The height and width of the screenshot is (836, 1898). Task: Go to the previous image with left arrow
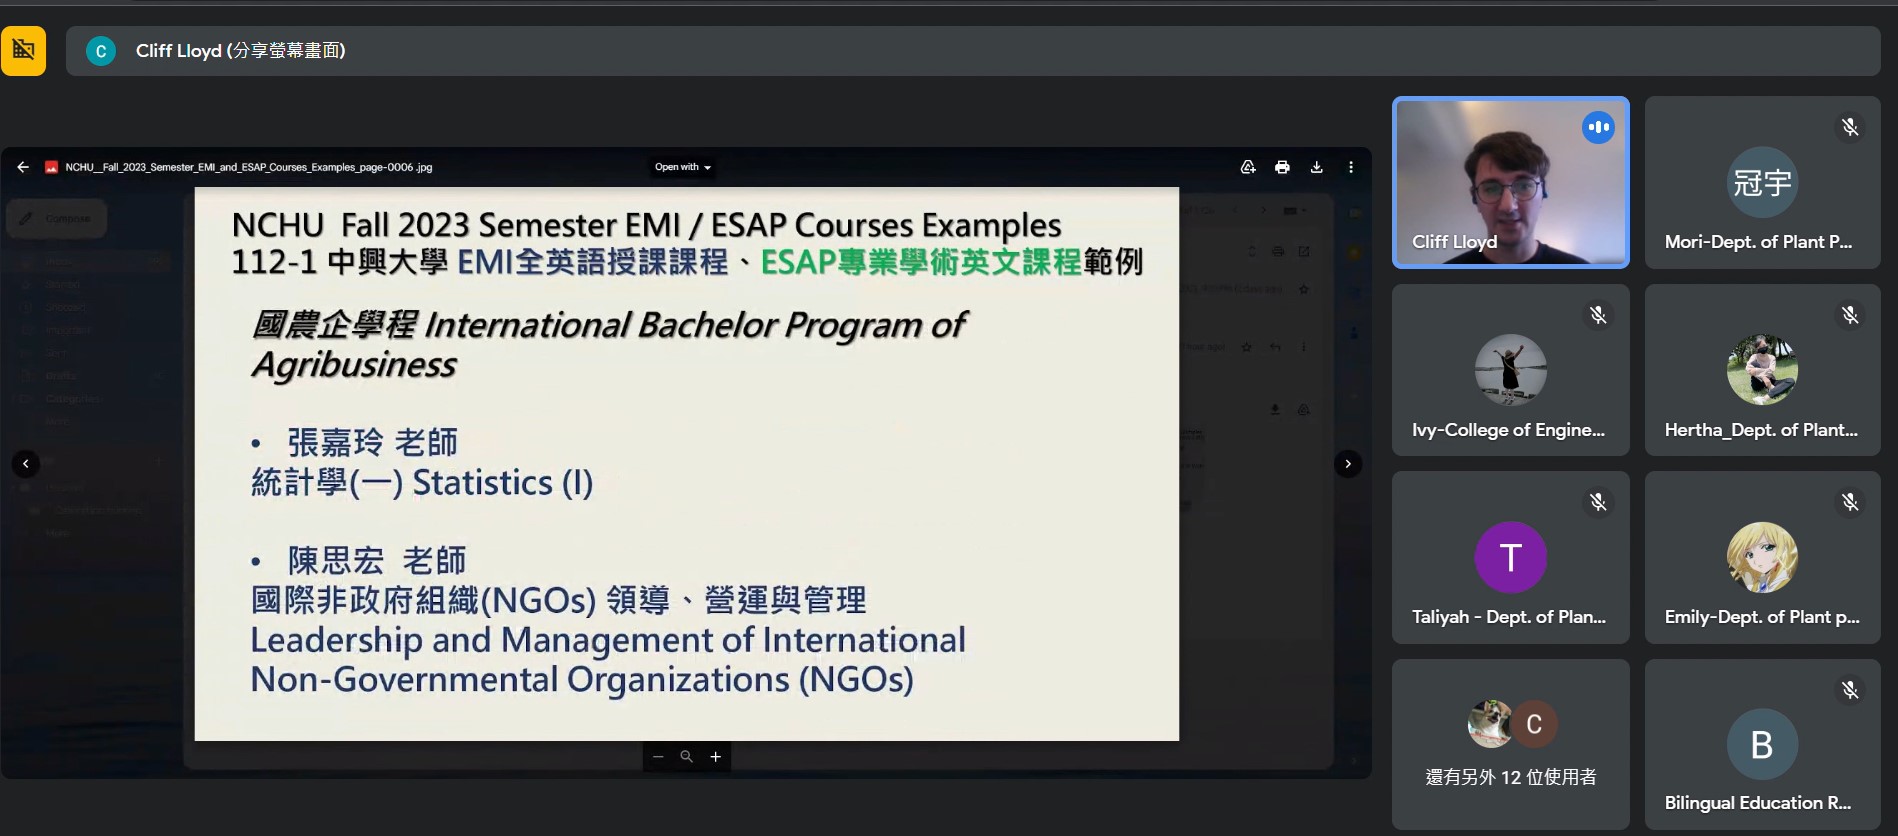point(25,463)
